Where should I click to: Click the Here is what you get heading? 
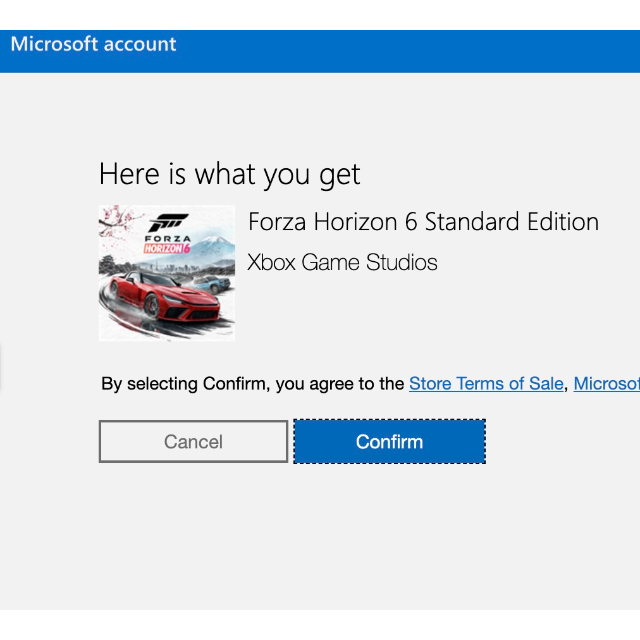tap(229, 175)
